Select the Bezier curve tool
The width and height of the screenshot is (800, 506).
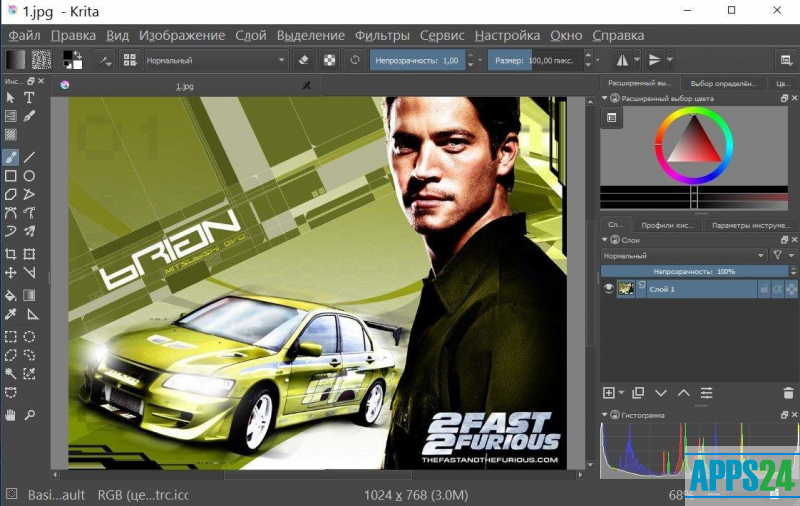tap(10, 213)
